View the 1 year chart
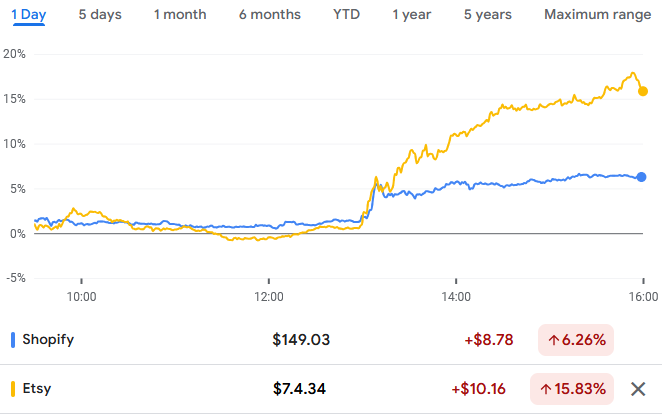 point(412,14)
